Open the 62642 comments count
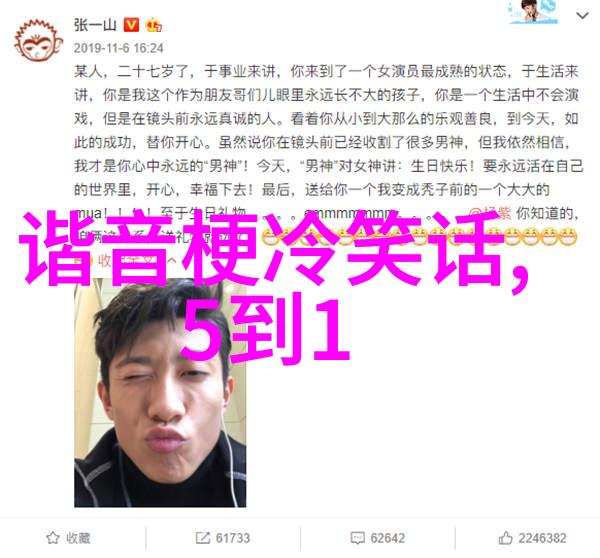 (388, 538)
